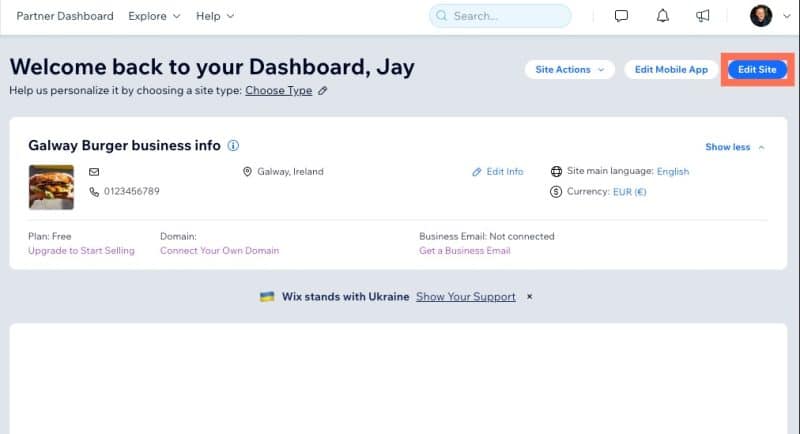Viewport: 800px width, 434px height.
Task: Open the notifications bell
Action: (x=662, y=16)
